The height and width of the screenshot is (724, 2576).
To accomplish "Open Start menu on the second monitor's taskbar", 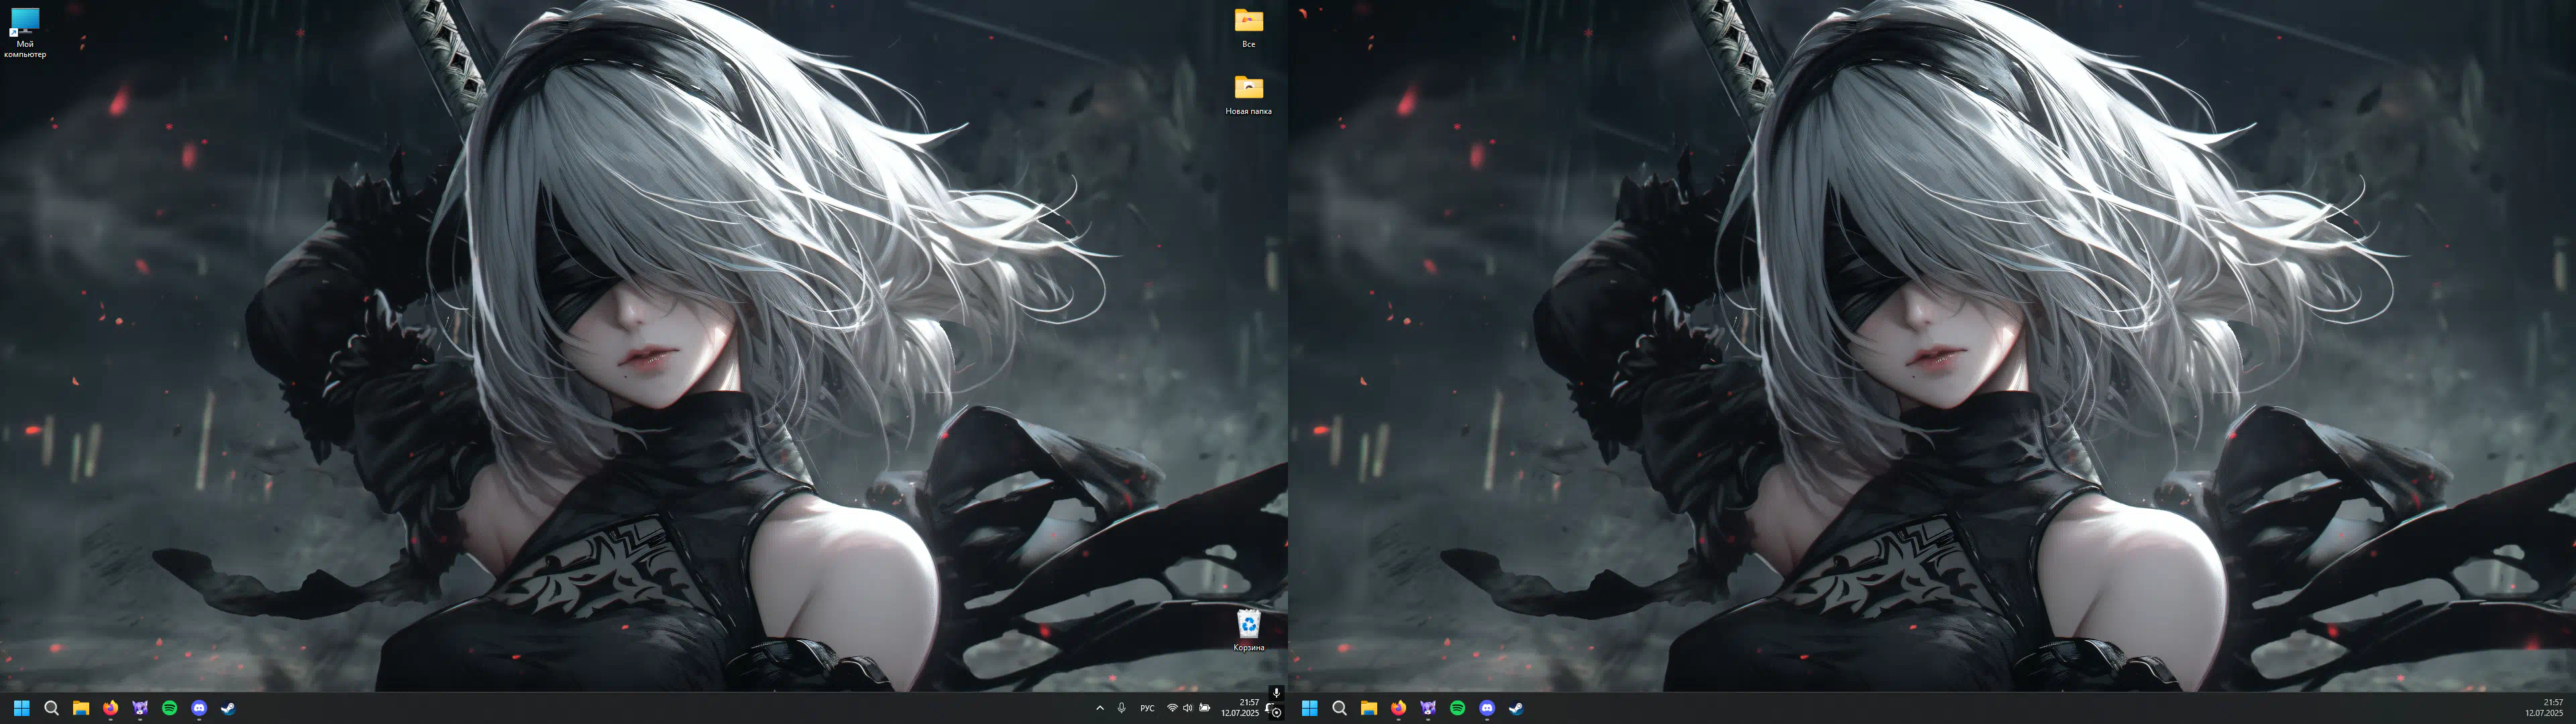I will (x=1310, y=708).
